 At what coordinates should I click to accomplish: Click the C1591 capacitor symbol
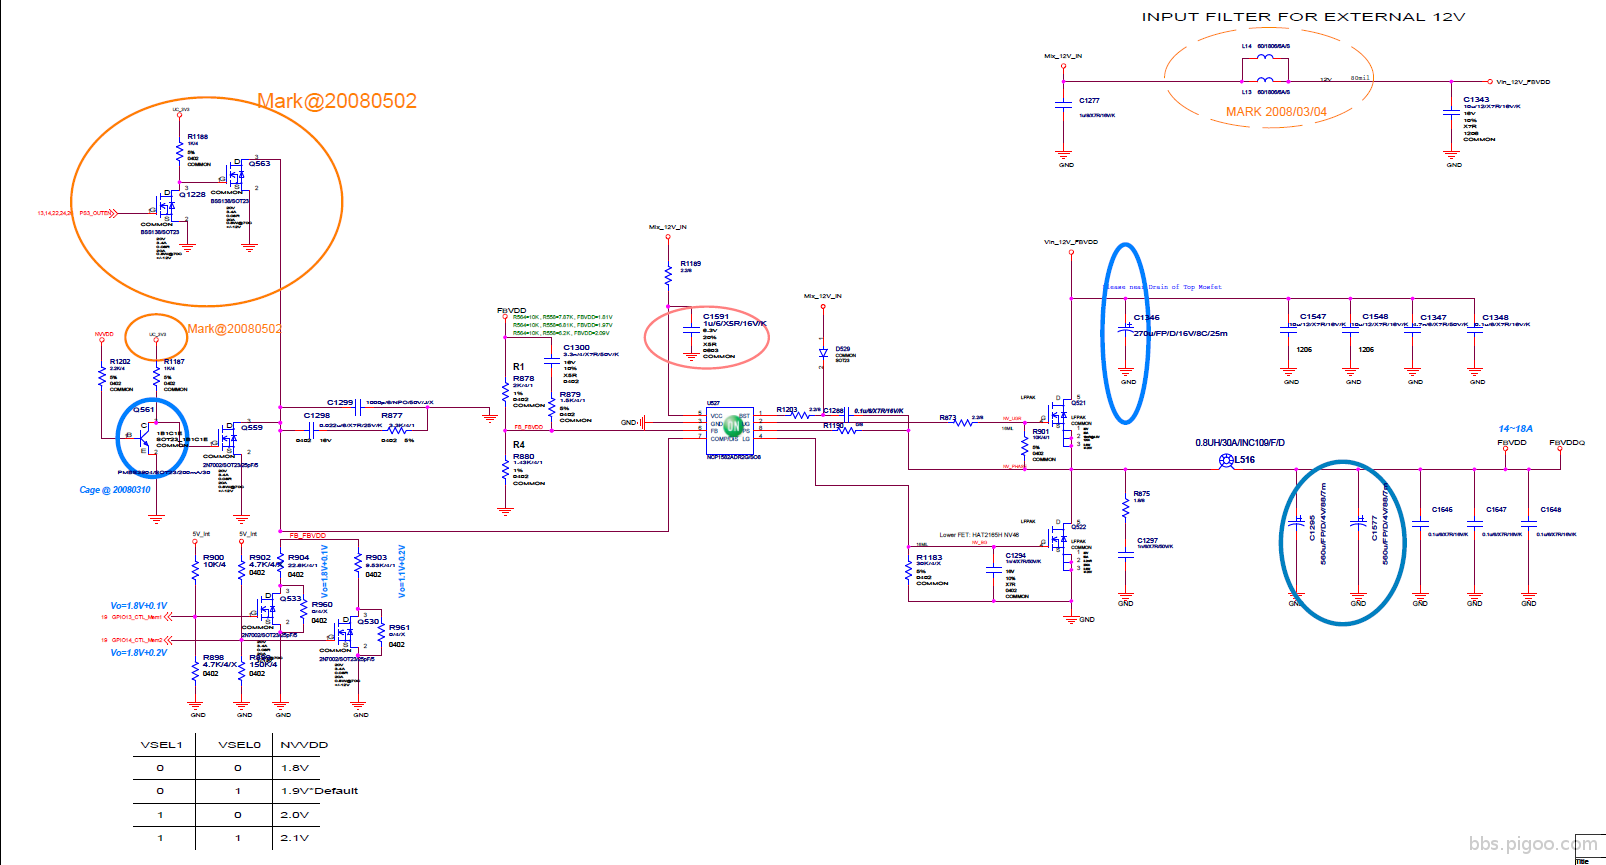coord(691,329)
